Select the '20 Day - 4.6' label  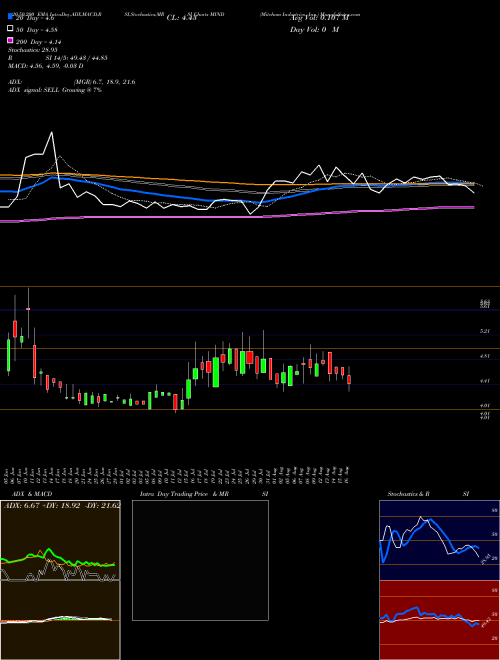click(35, 18)
